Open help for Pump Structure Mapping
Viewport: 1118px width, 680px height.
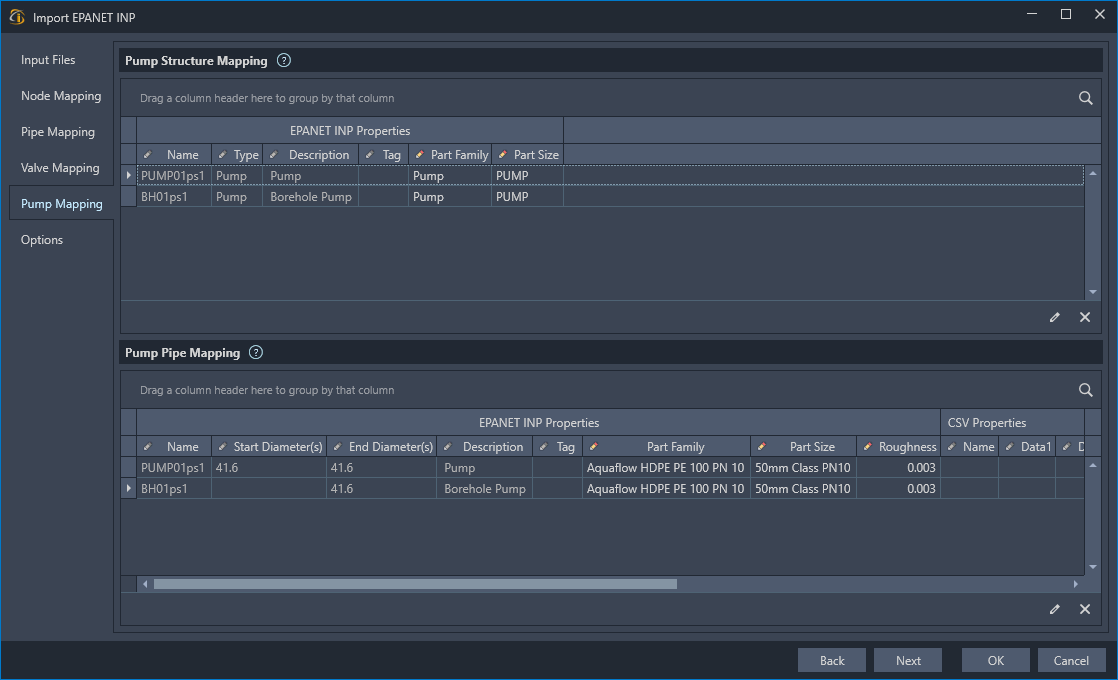tap(284, 61)
